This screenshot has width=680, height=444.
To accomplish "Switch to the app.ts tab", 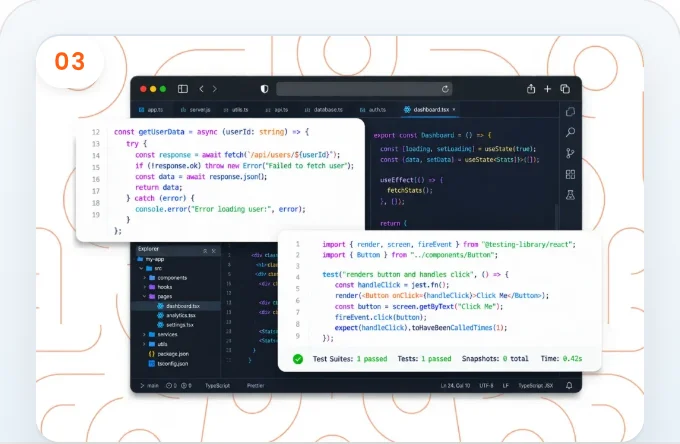I will (x=151, y=110).
